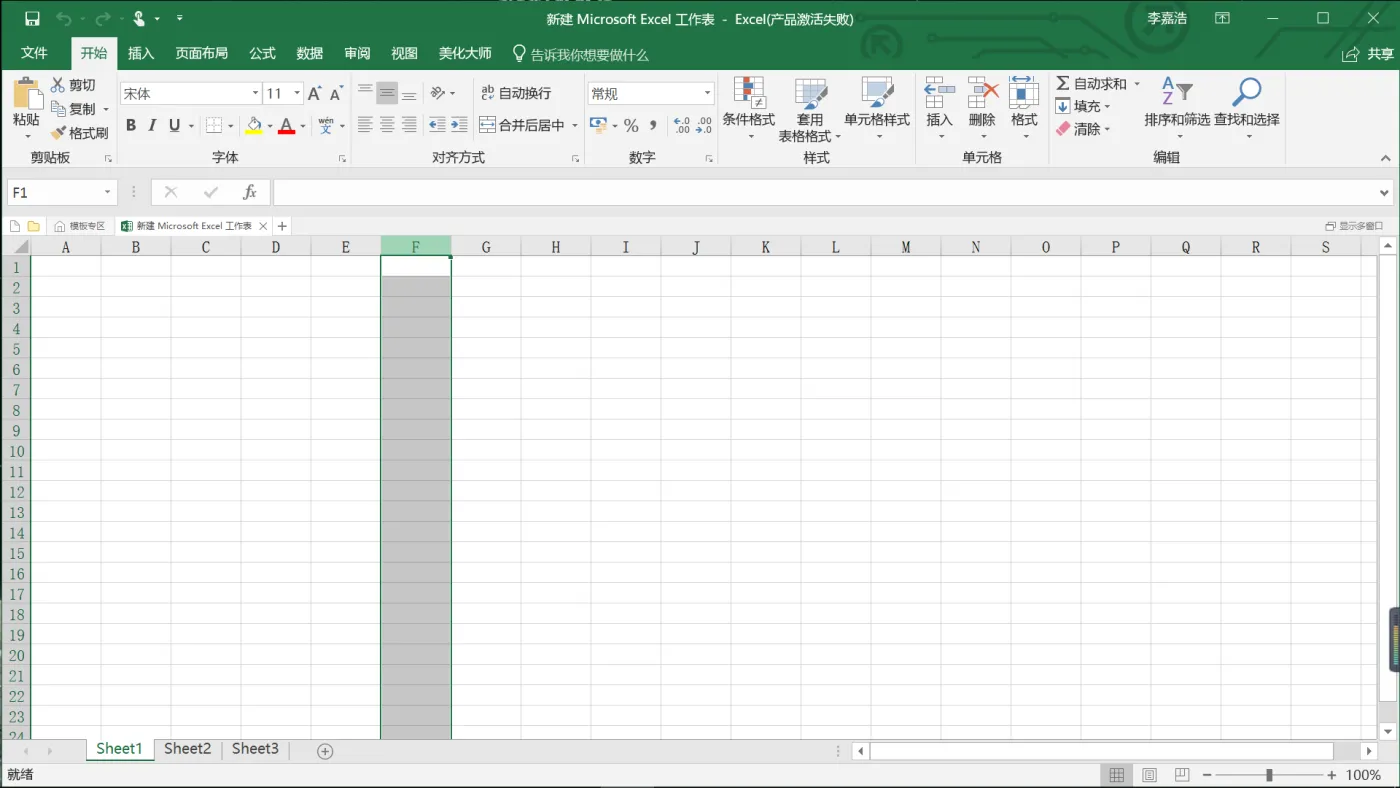
Task: Switch to Sheet2 tab
Action: click(187, 749)
